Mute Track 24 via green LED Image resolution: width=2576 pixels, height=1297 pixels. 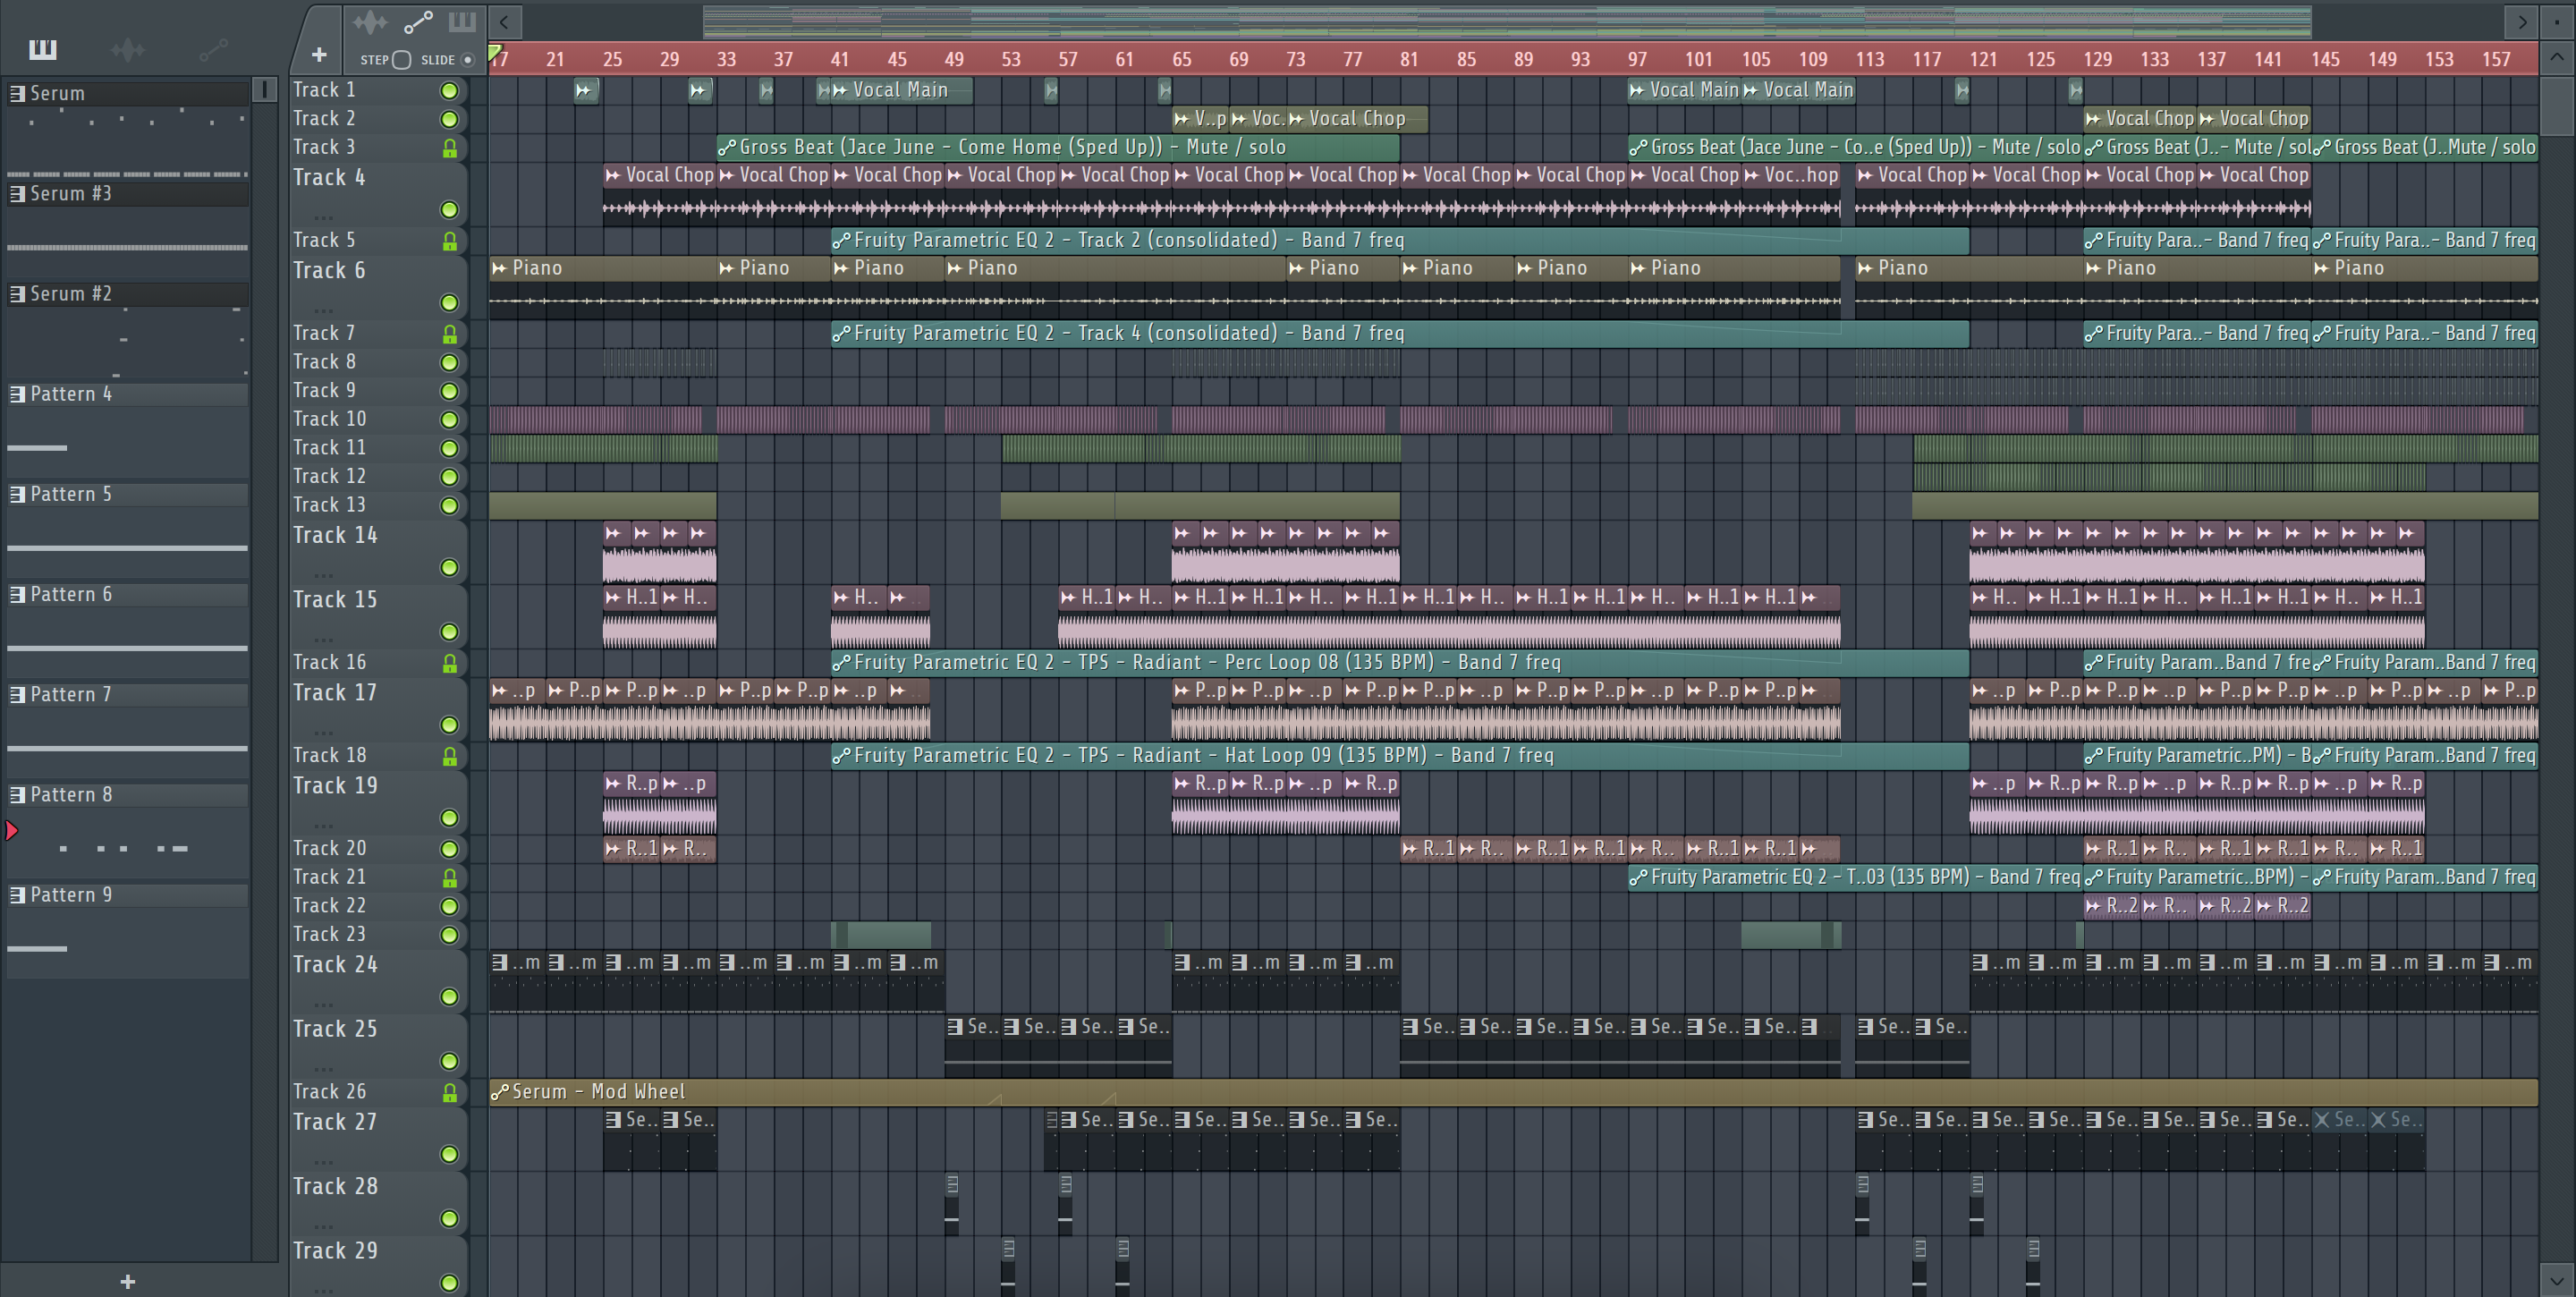(449, 997)
